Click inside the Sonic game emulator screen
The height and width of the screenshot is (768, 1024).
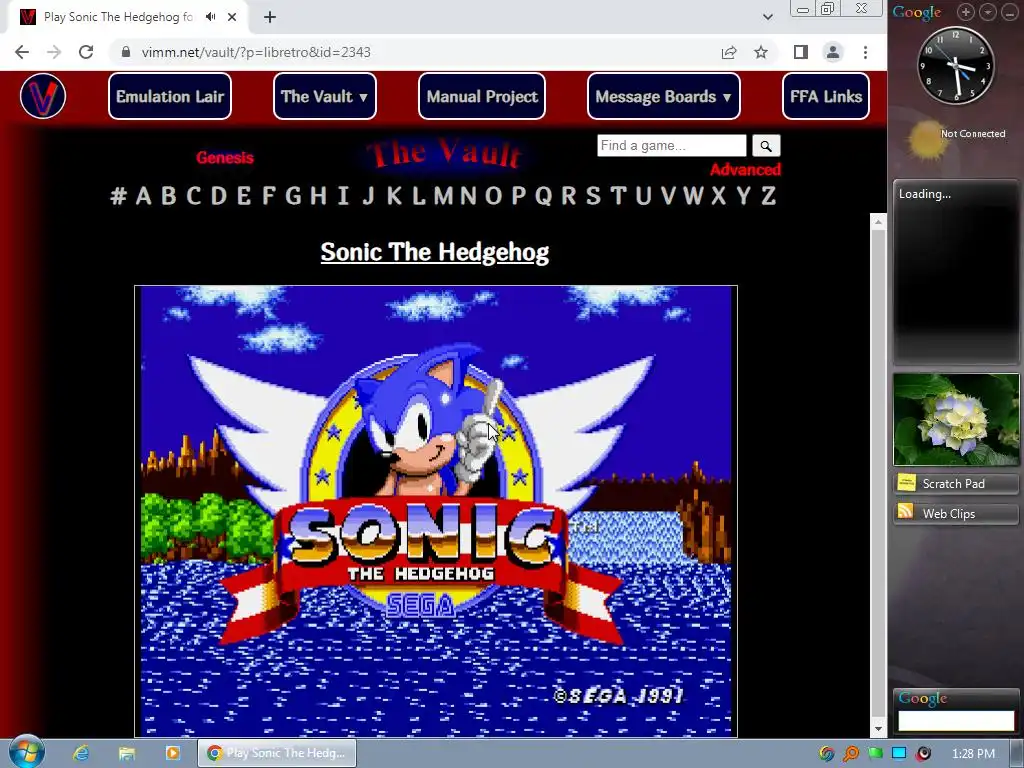coord(436,511)
